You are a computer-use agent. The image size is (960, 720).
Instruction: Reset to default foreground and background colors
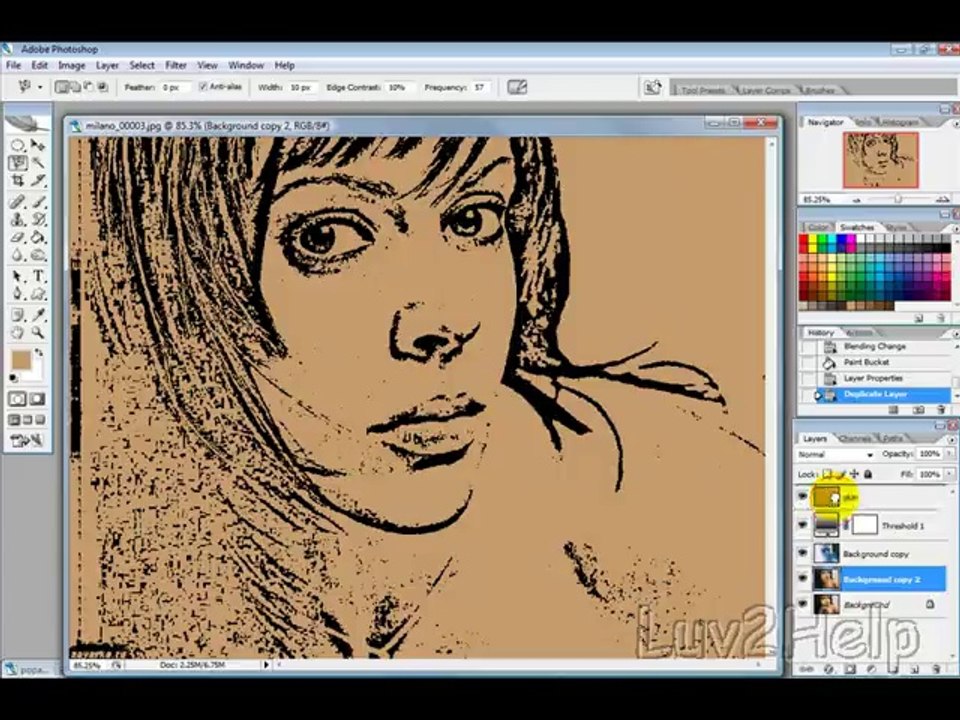pos(13,378)
